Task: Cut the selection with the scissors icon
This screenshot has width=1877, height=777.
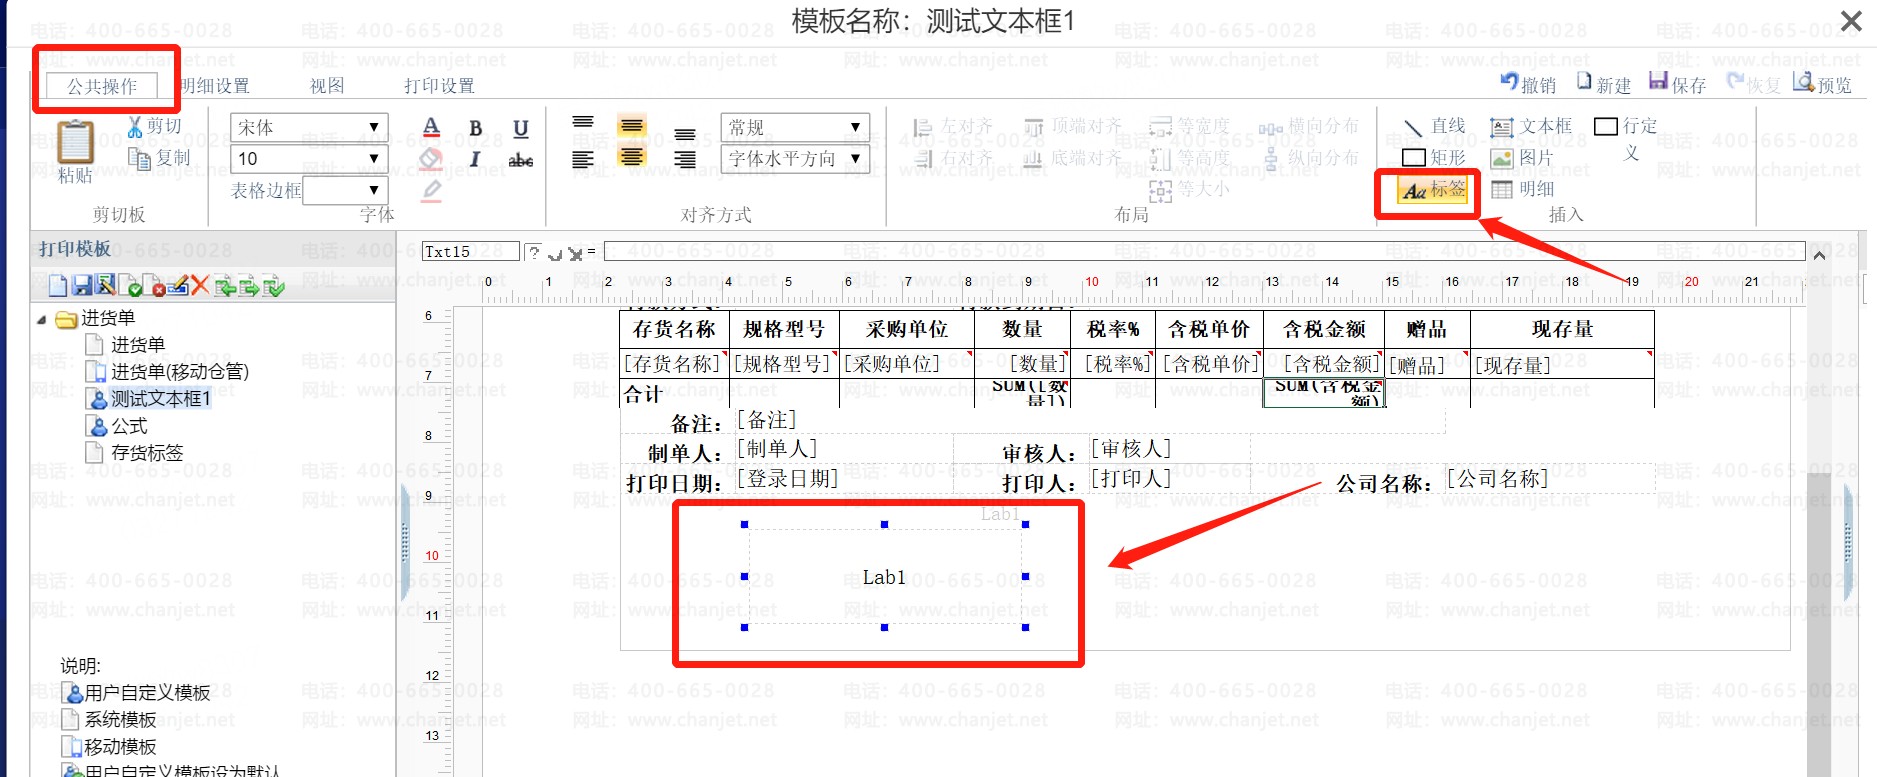Action: (x=136, y=127)
